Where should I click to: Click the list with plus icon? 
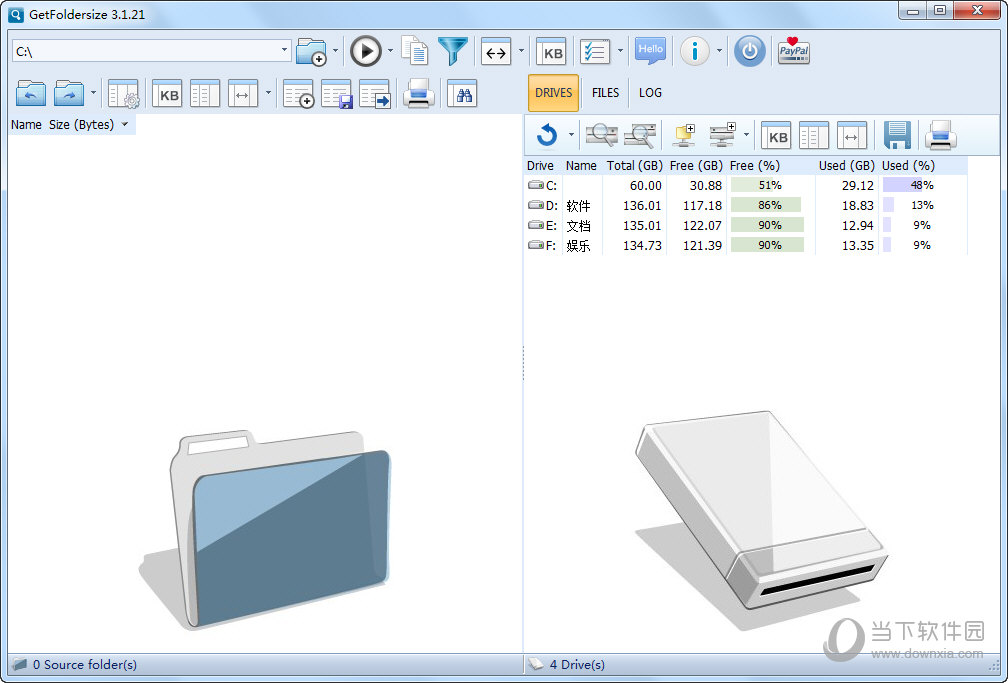(298, 94)
